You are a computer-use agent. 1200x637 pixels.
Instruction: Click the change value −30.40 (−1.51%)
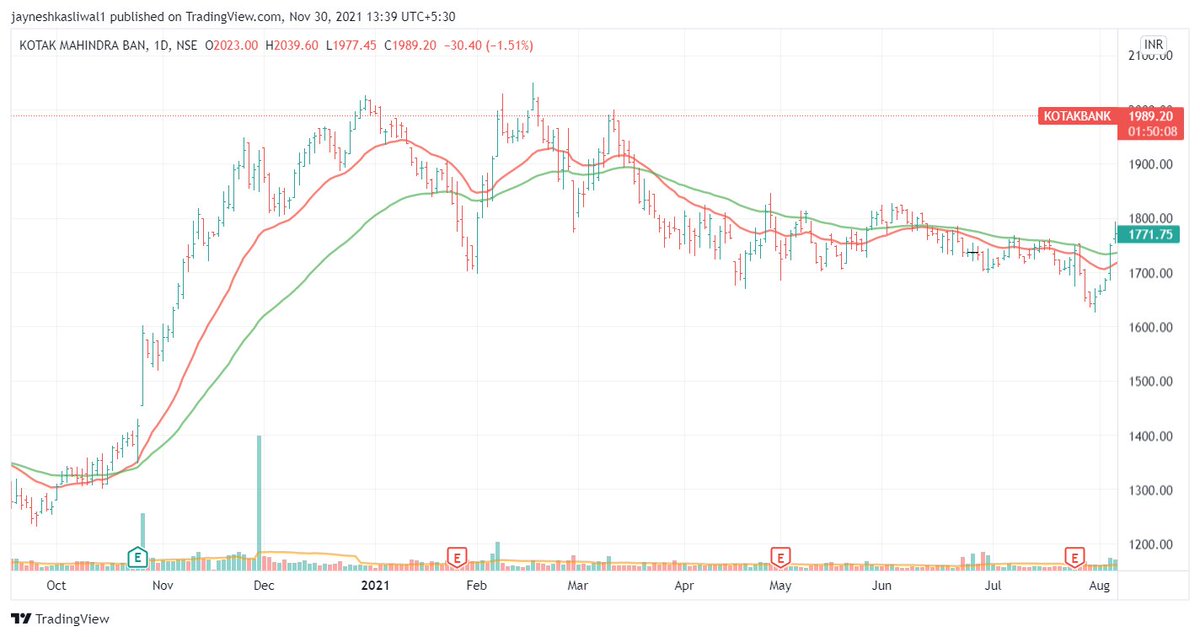pos(488,46)
